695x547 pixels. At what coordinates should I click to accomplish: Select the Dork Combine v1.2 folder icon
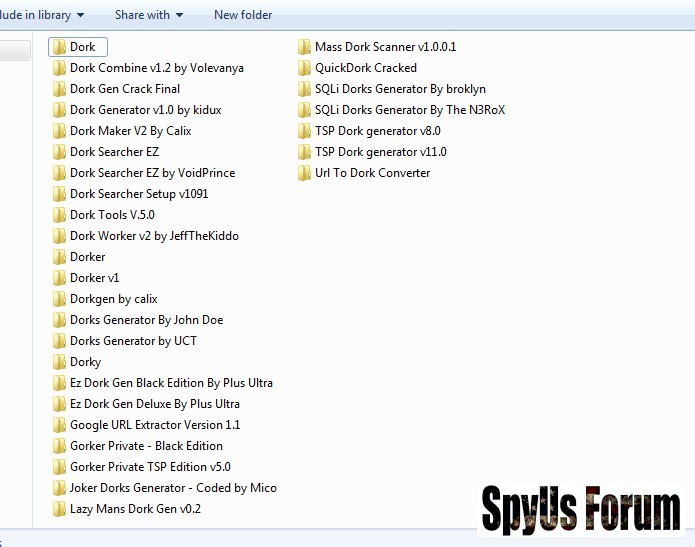(x=59, y=68)
